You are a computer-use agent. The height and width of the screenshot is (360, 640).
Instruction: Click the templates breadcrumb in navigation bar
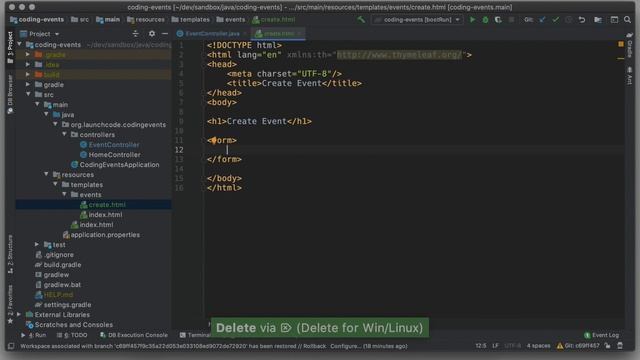pos(190,20)
